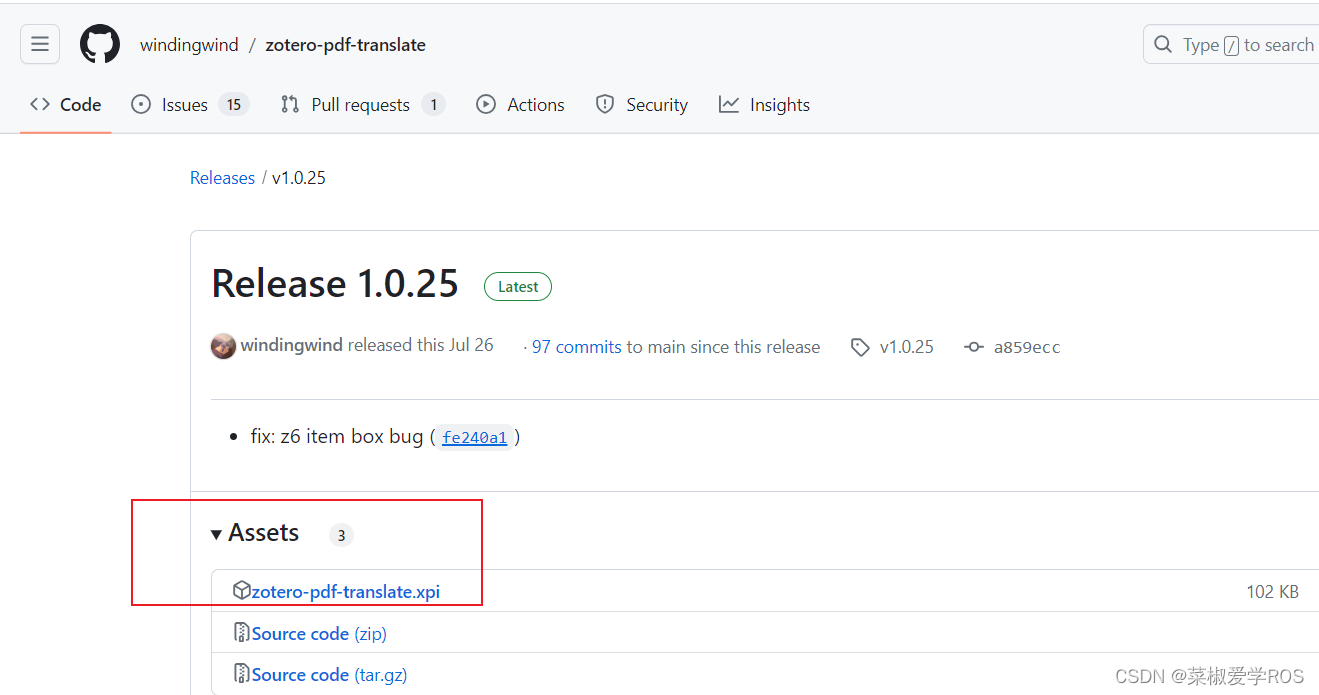Open the windingwind author link in the release byline
This screenshot has height=695, width=1319.
pos(291,345)
